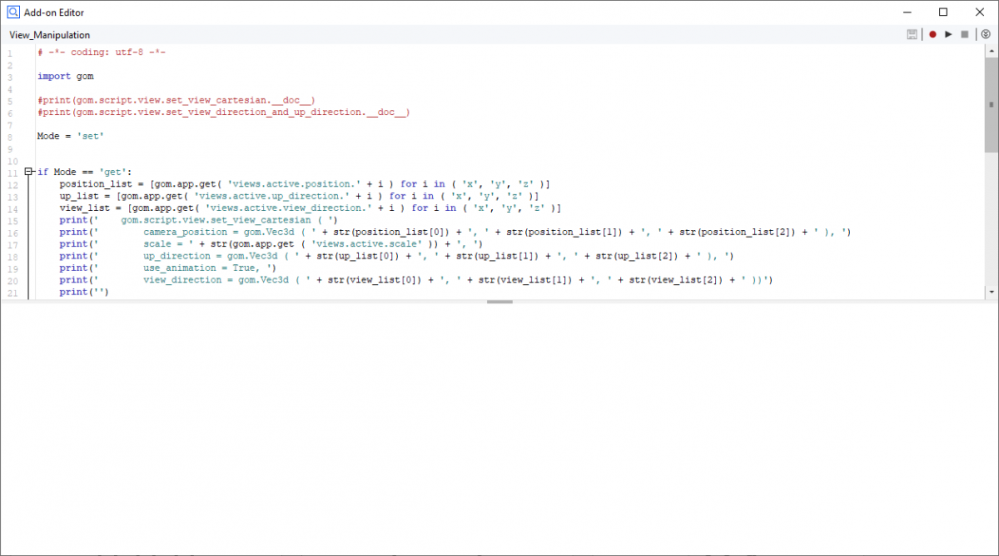Screen dimensions: 999x556
Task: Click line number 8 in the gutter
Action: click(10, 138)
